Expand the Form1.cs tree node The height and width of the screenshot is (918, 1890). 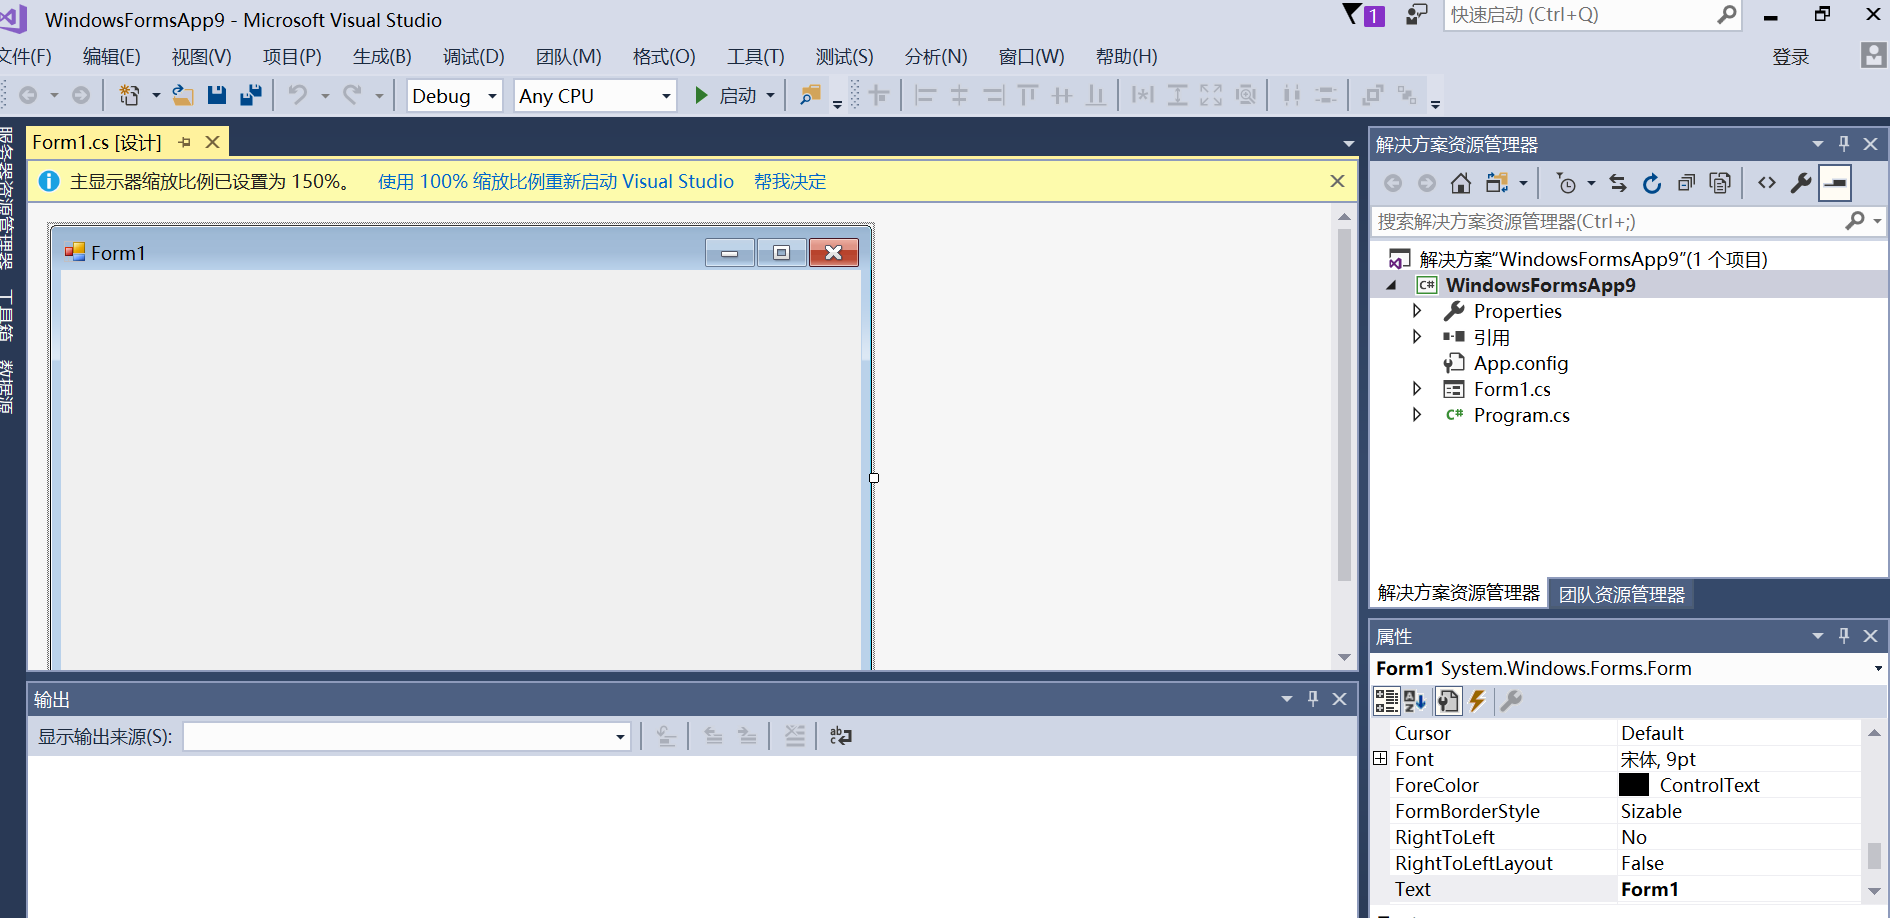point(1417,388)
